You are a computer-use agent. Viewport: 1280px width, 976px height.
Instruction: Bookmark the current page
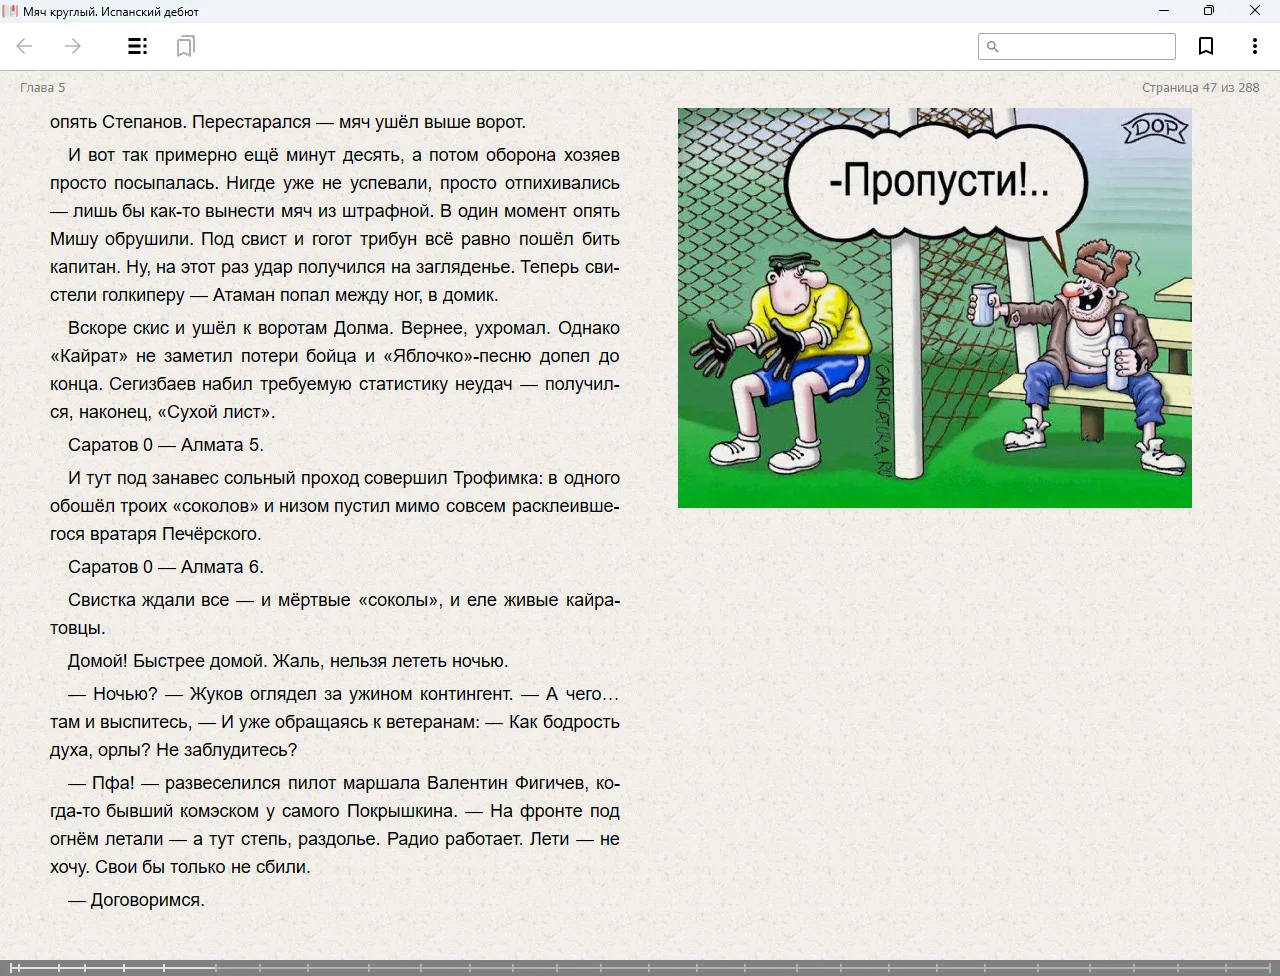pyautogui.click(x=1206, y=46)
